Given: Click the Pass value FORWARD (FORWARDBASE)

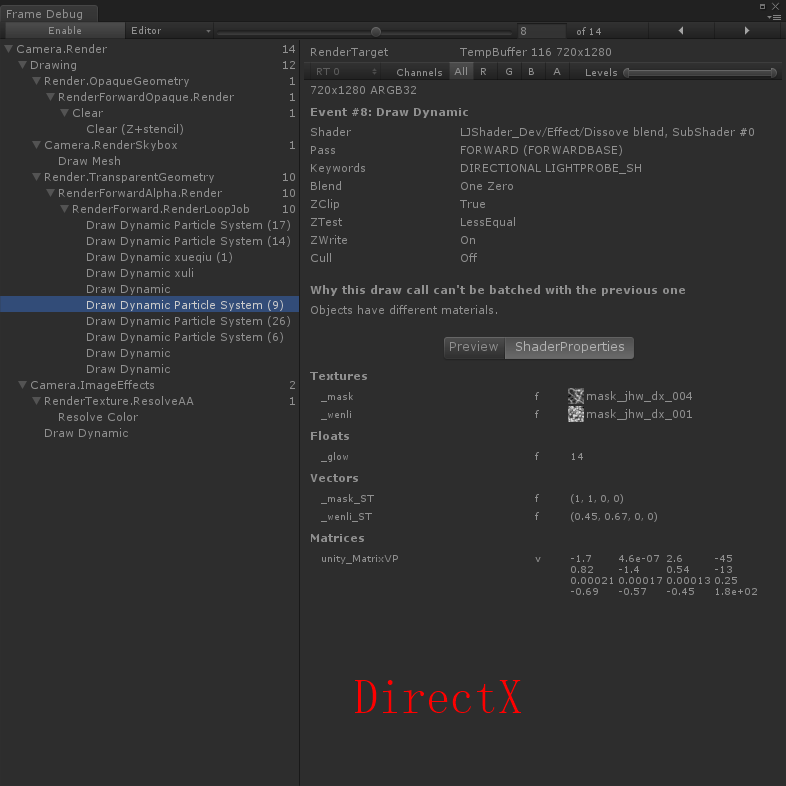Looking at the screenshot, I should point(541,150).
